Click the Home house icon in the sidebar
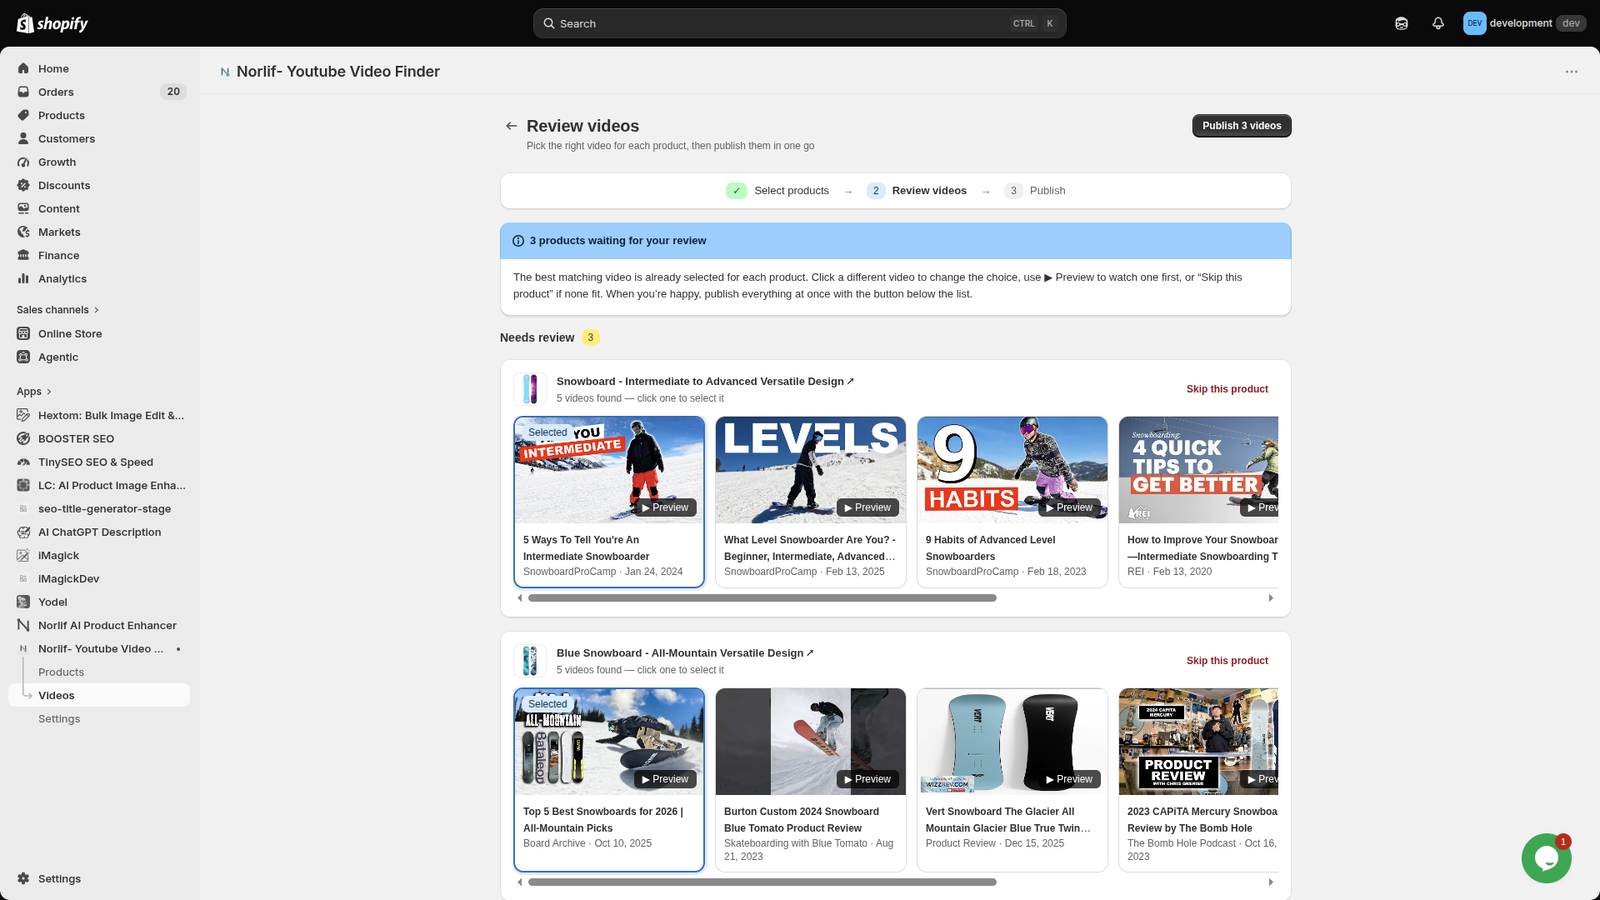This screenshot has width=1600, height=900. click(x=24, y=69)
